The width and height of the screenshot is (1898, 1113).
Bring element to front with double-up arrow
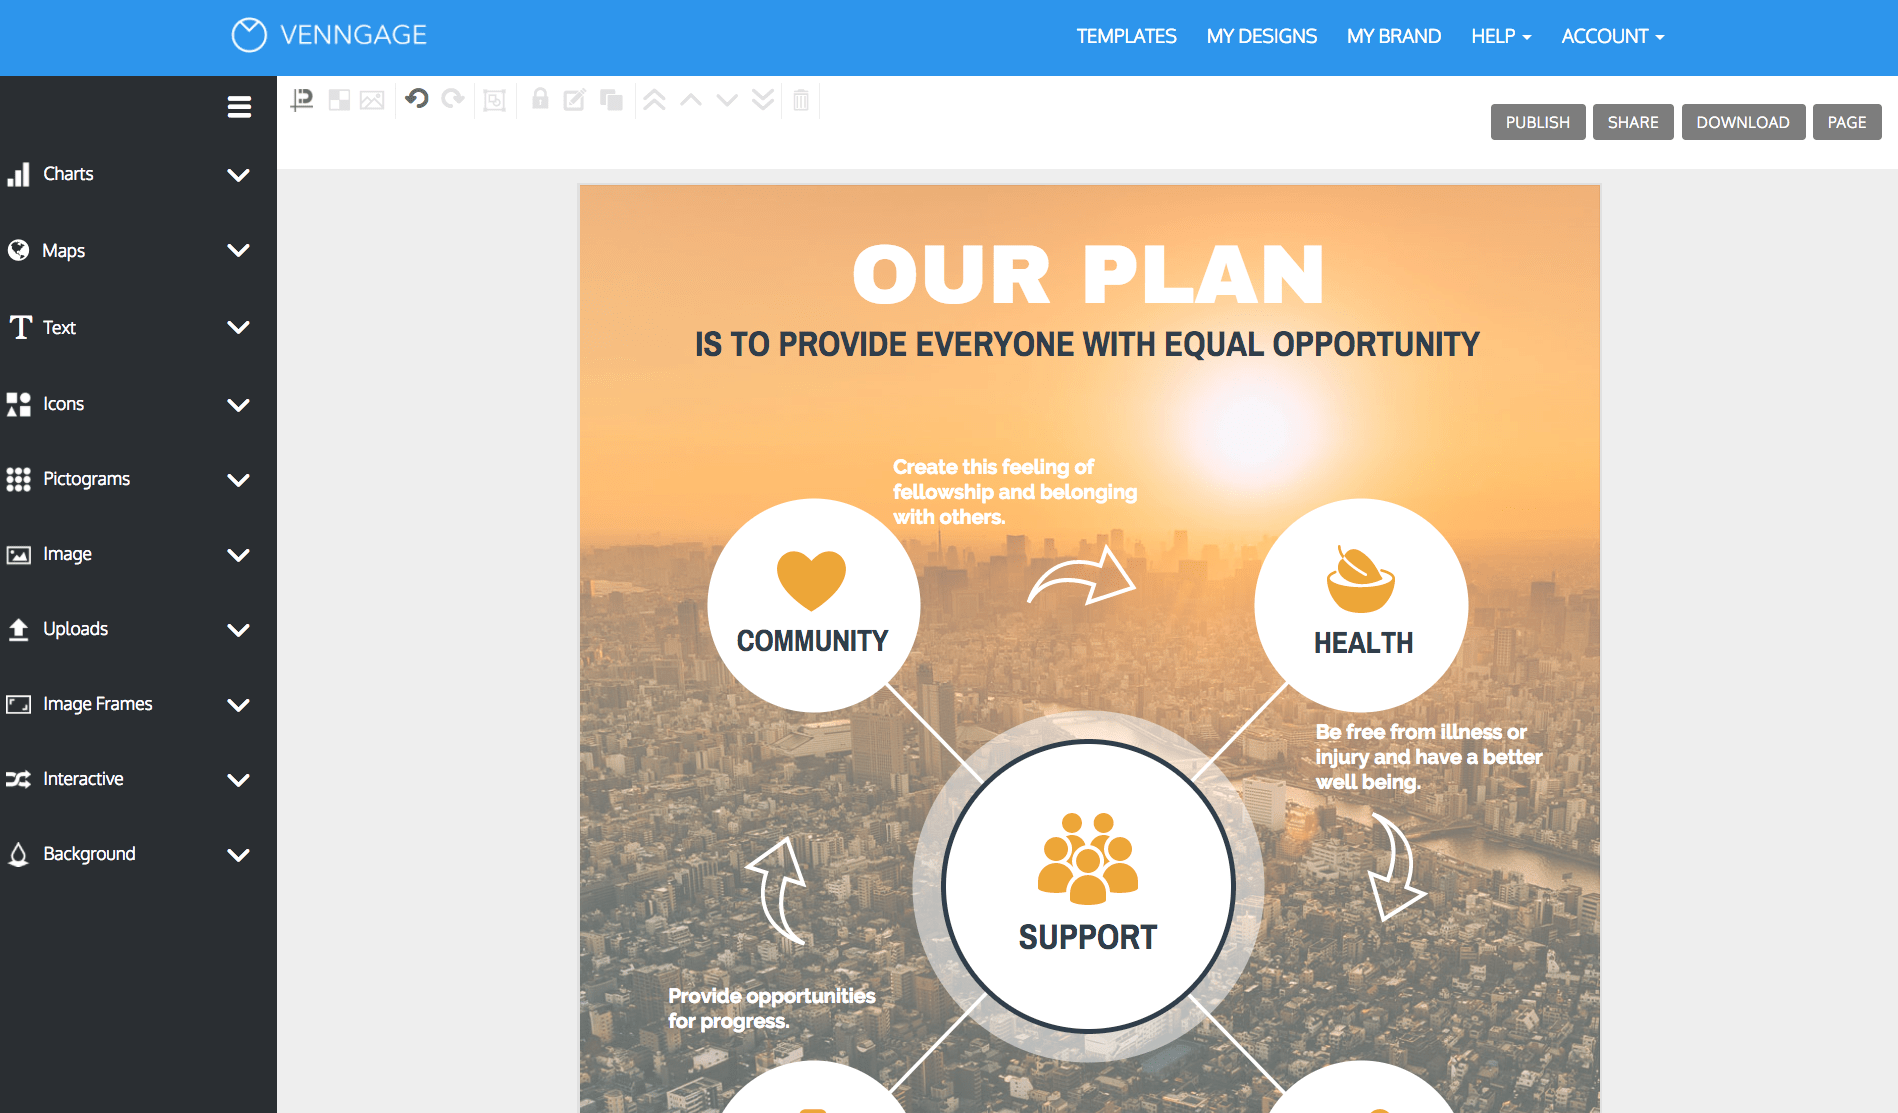point(654,99)
